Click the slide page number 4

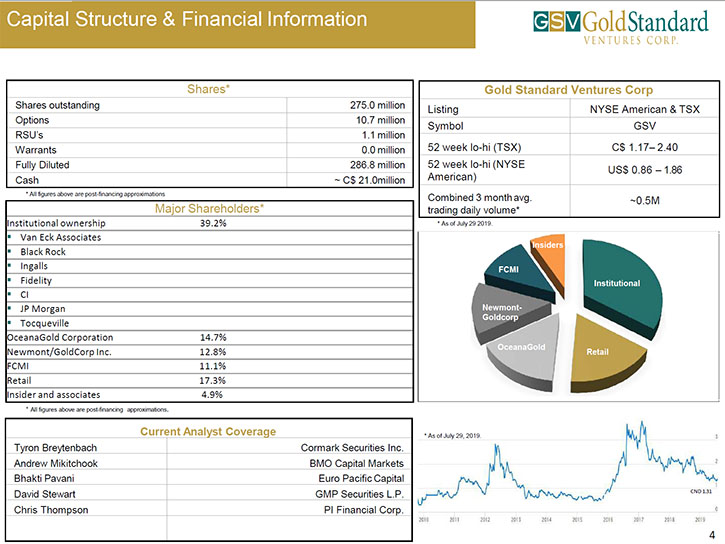(712, 535)
